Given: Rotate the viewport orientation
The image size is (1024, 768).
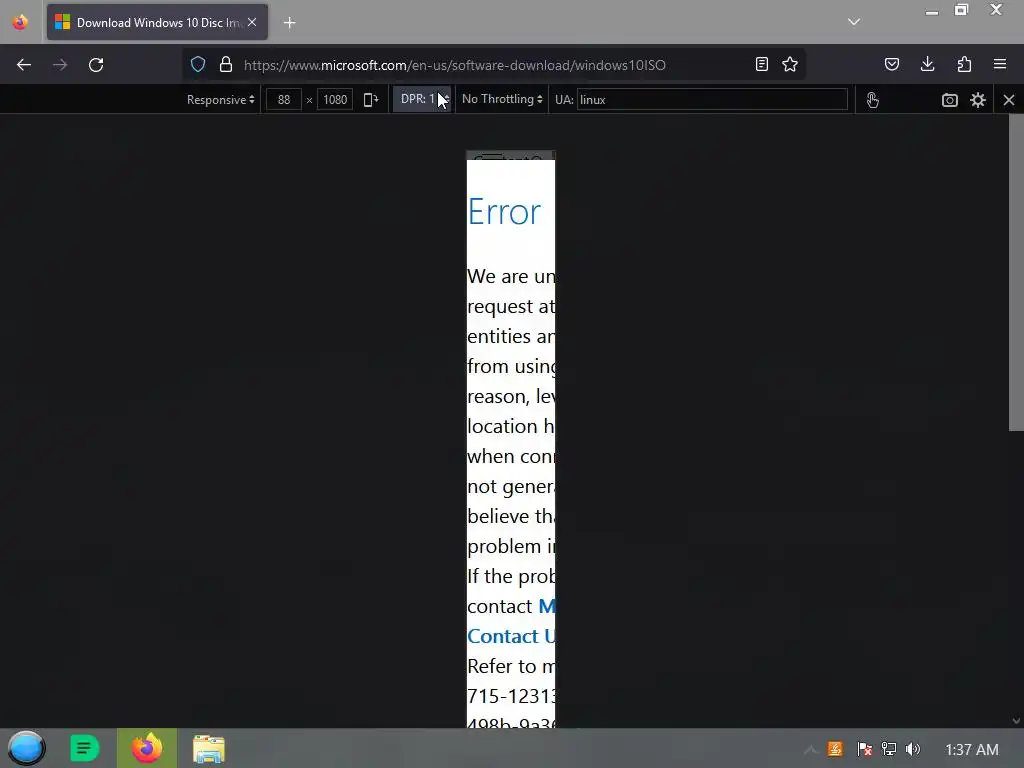Looking at the screenshot, I should coord(371,100).
